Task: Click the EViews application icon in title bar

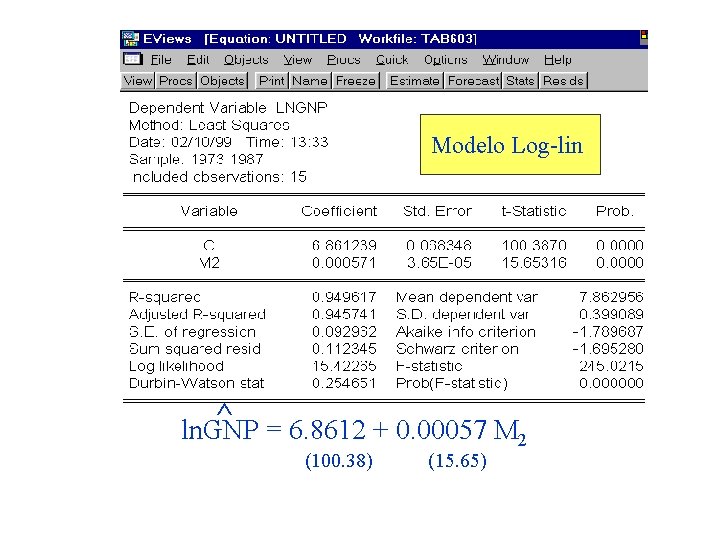Action: coord(130,39)
